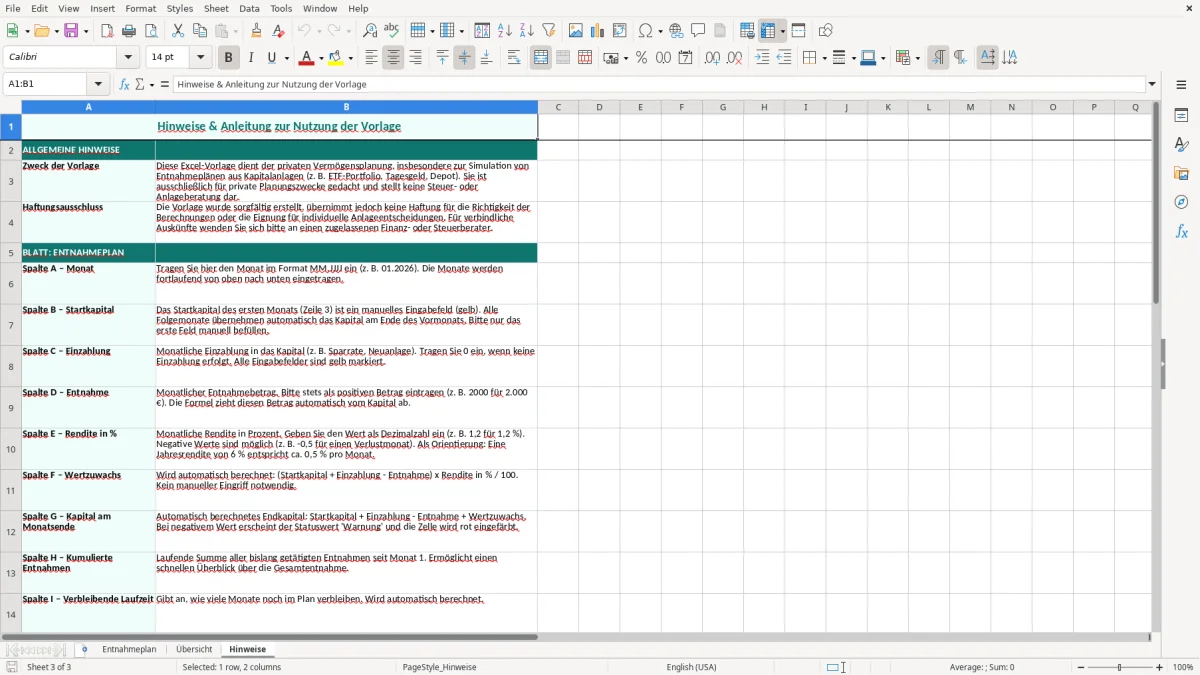Clear direct formatting icon
The width and height of the screenshot is (1200, 675).
click(278, 31)
